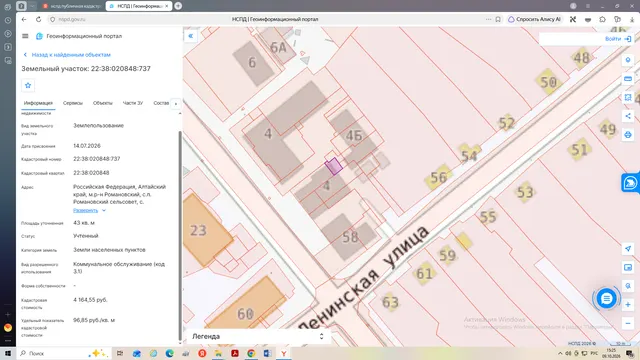The image size is (640, 360).
Task: Add land plot to favorites with star
Action: coord(28,85)
